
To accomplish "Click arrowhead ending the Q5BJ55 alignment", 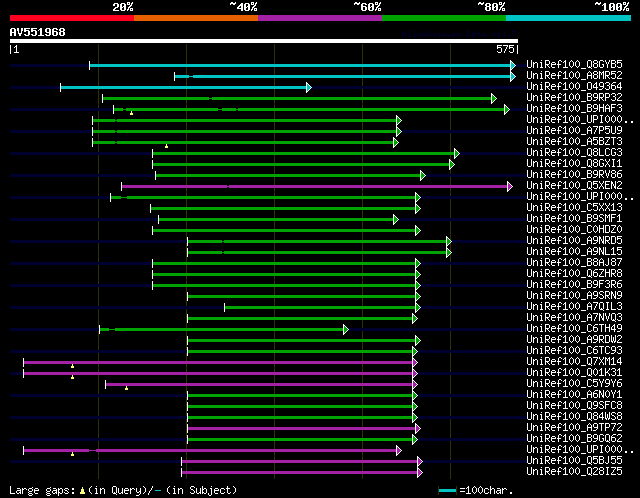I will pos(420,462).
